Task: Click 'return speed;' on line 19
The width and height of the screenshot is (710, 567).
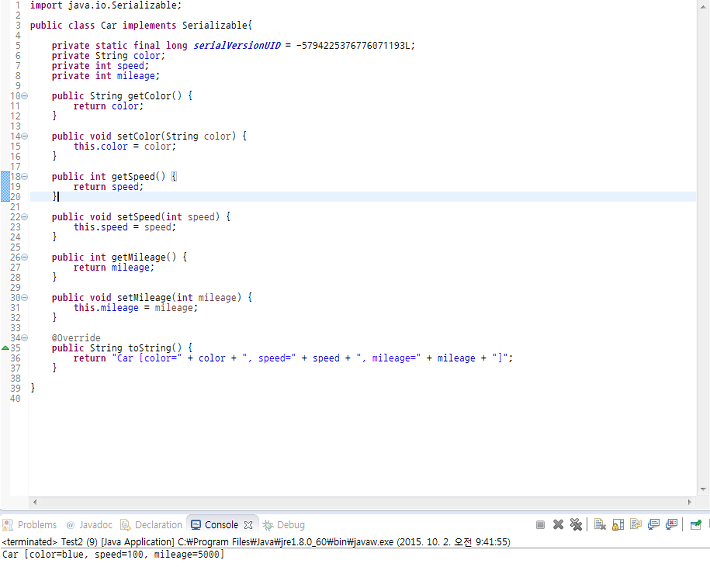Action: coord(108,187)
